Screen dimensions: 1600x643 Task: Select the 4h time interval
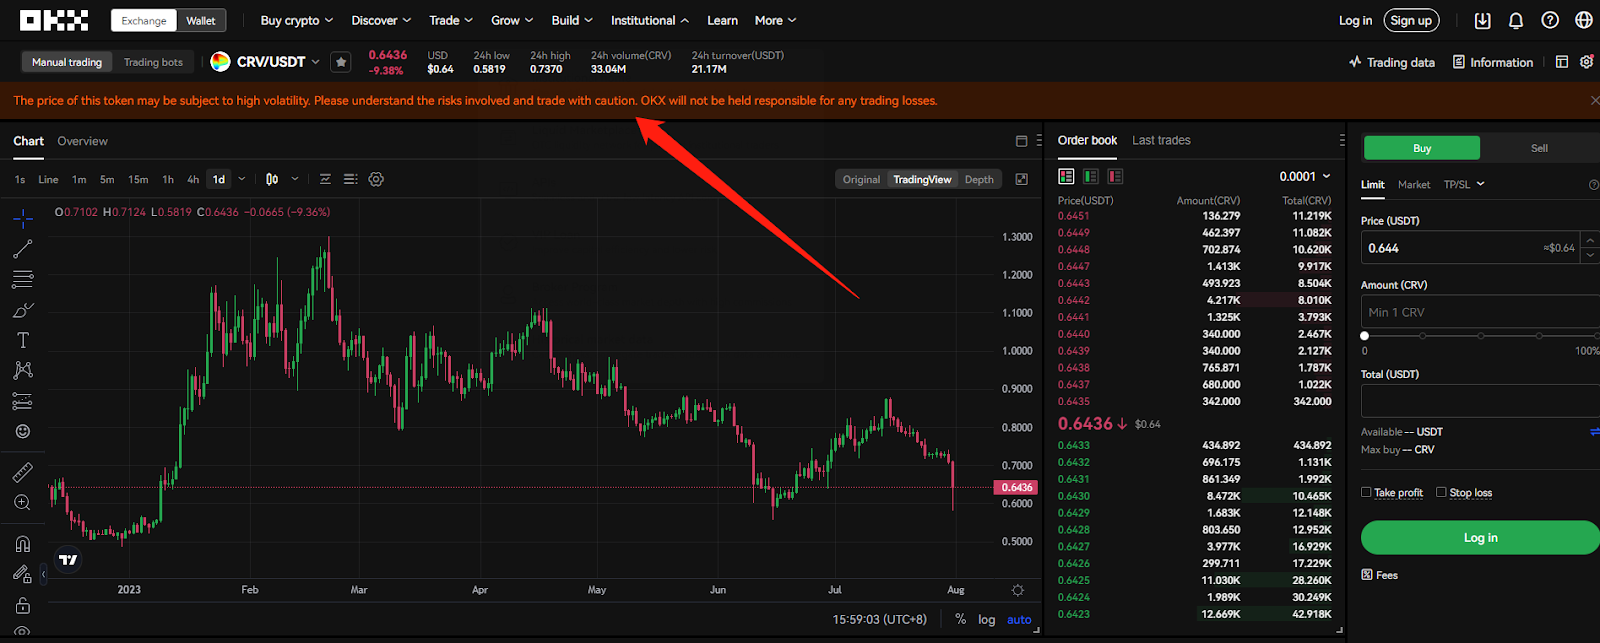point(193,179)
